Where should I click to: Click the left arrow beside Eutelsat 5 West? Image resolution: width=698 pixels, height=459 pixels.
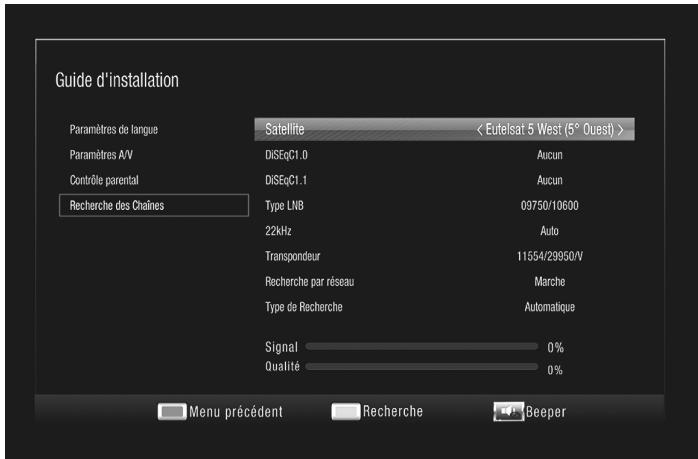coord(479,130)
